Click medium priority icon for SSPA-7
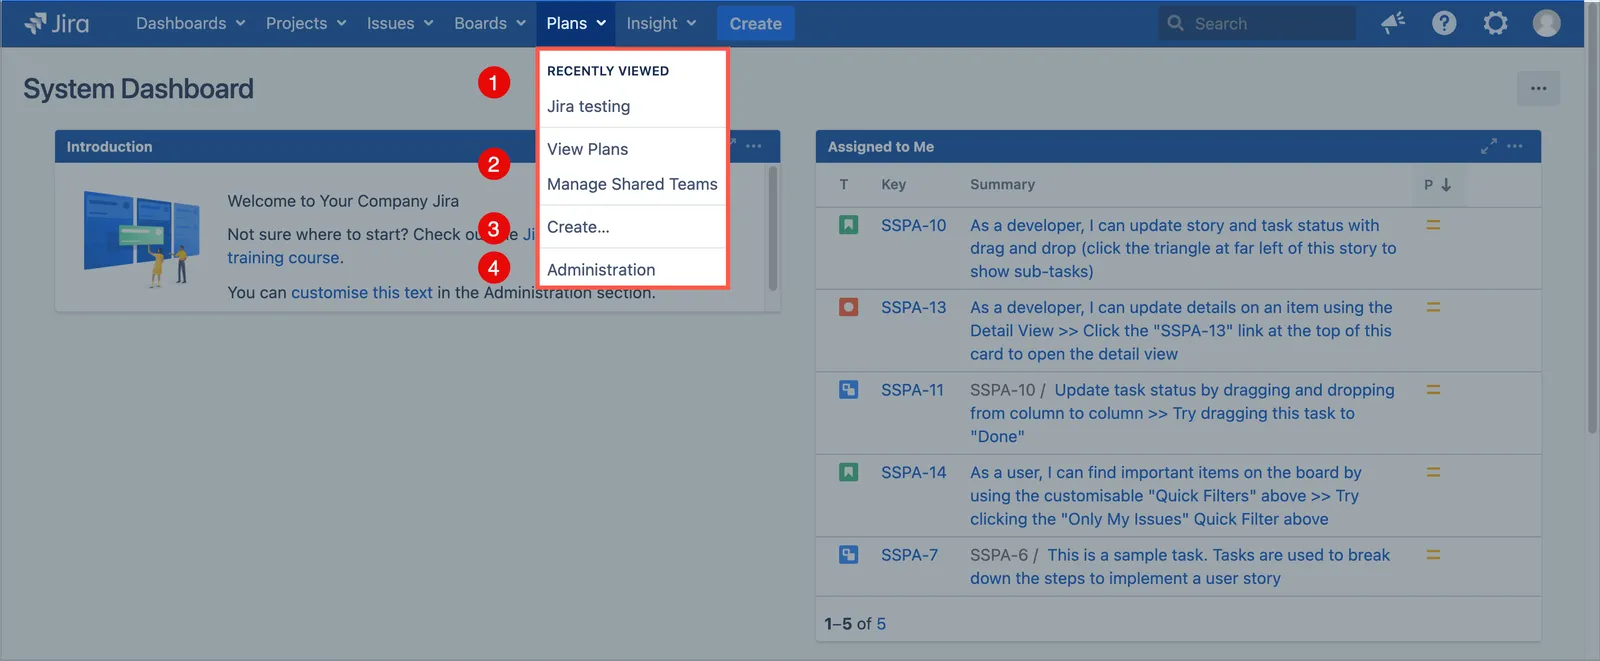The width and height of the screenshot is (1600, 661). (x=1433, y=555)
